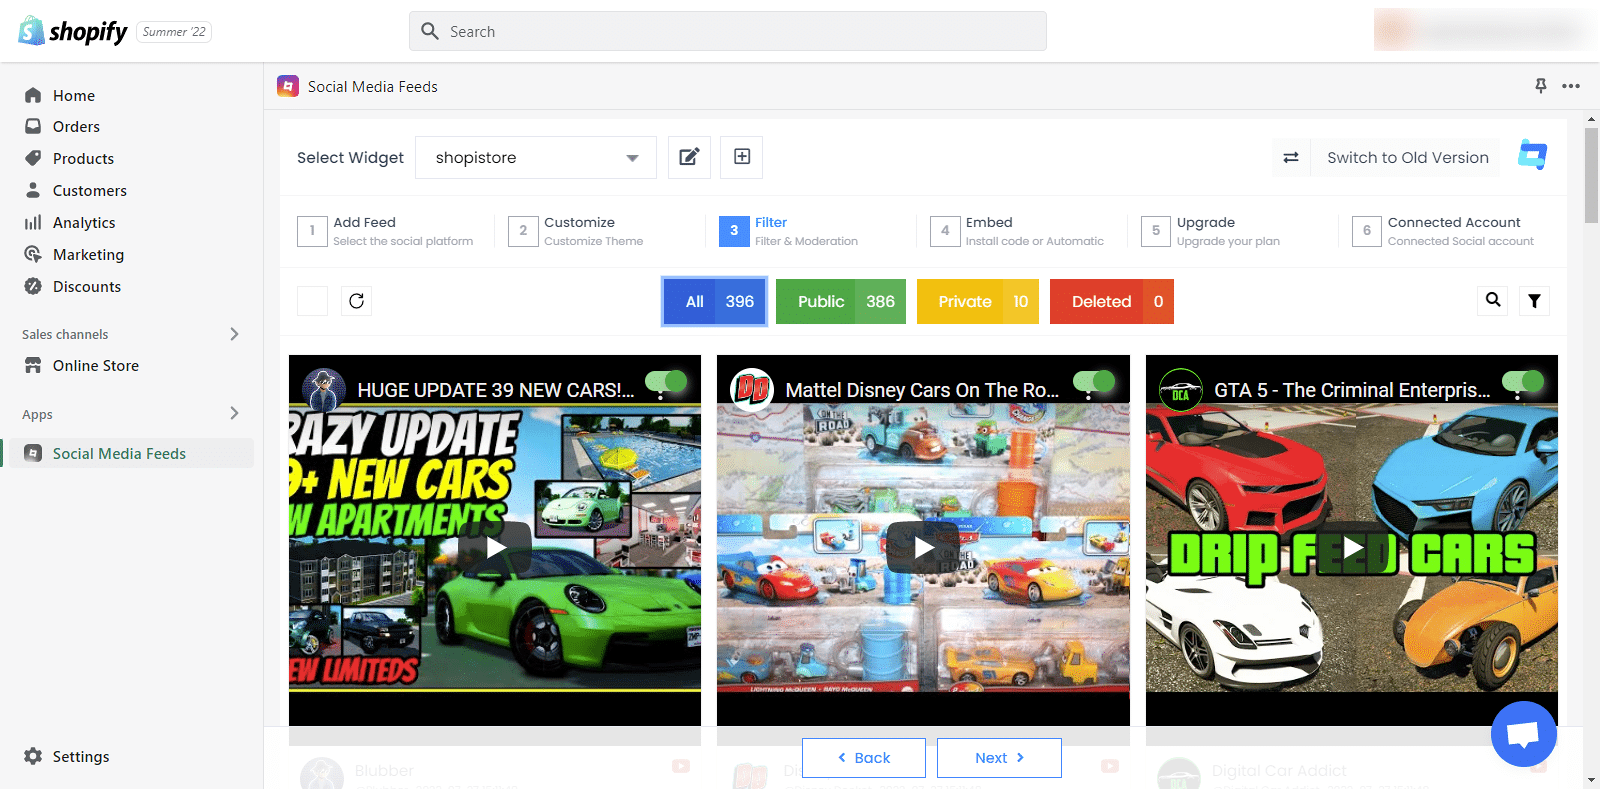This screenshot has height=789, width=1600.
Task: Go to step 4 Embed
Action: [1018, 231]
